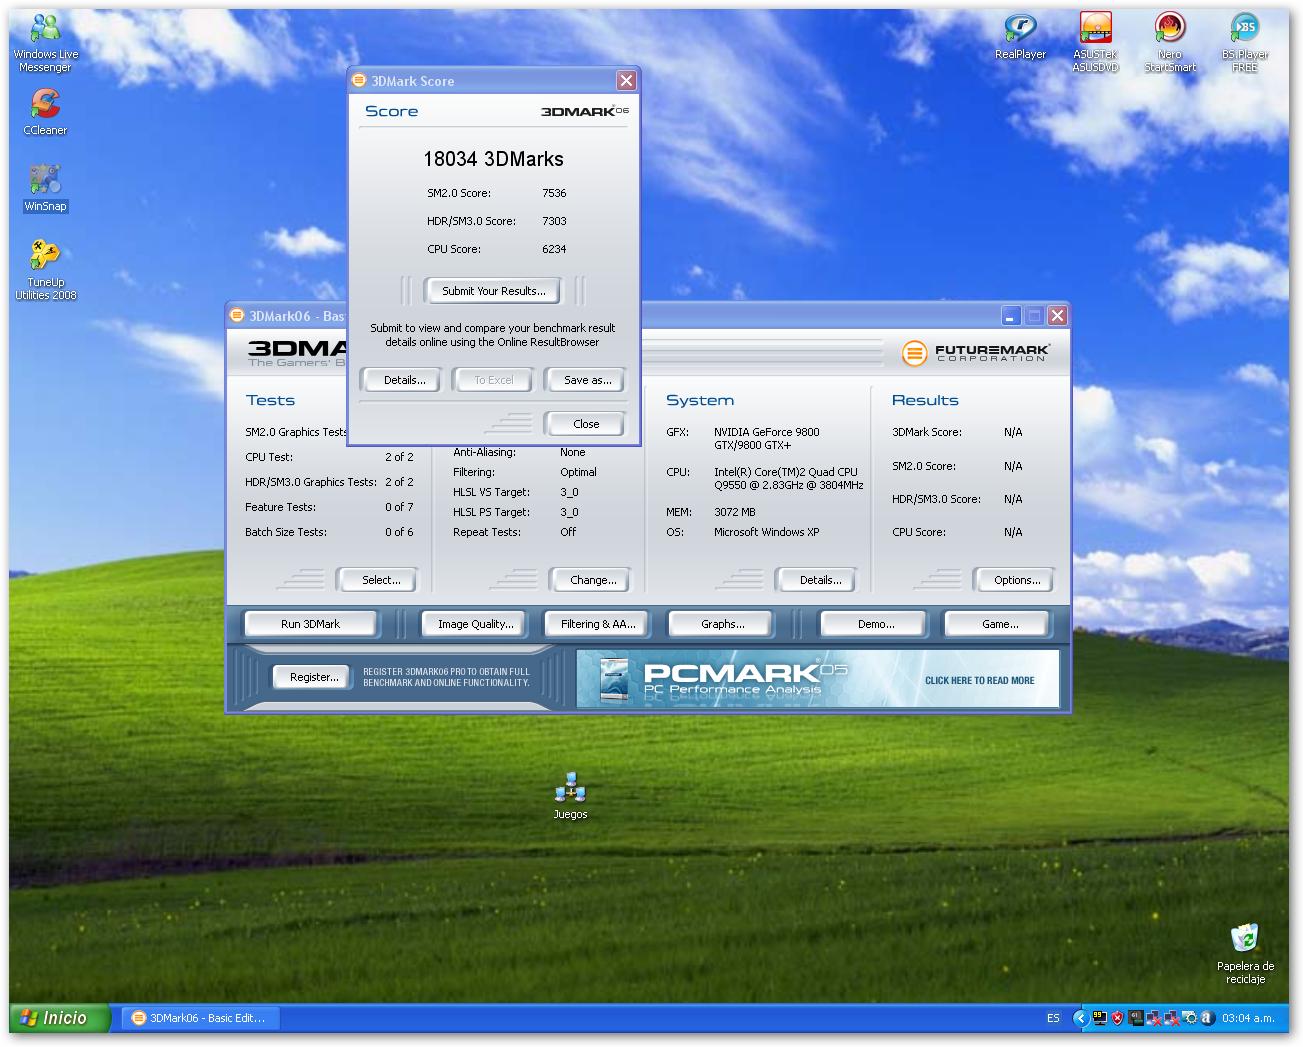Click the second disconnected network tray icon

point(1172,1018)
